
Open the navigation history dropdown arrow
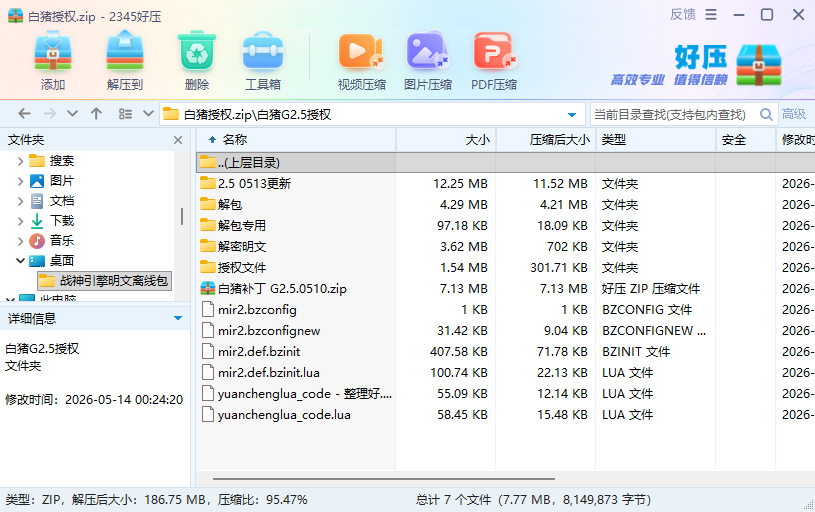72,114
